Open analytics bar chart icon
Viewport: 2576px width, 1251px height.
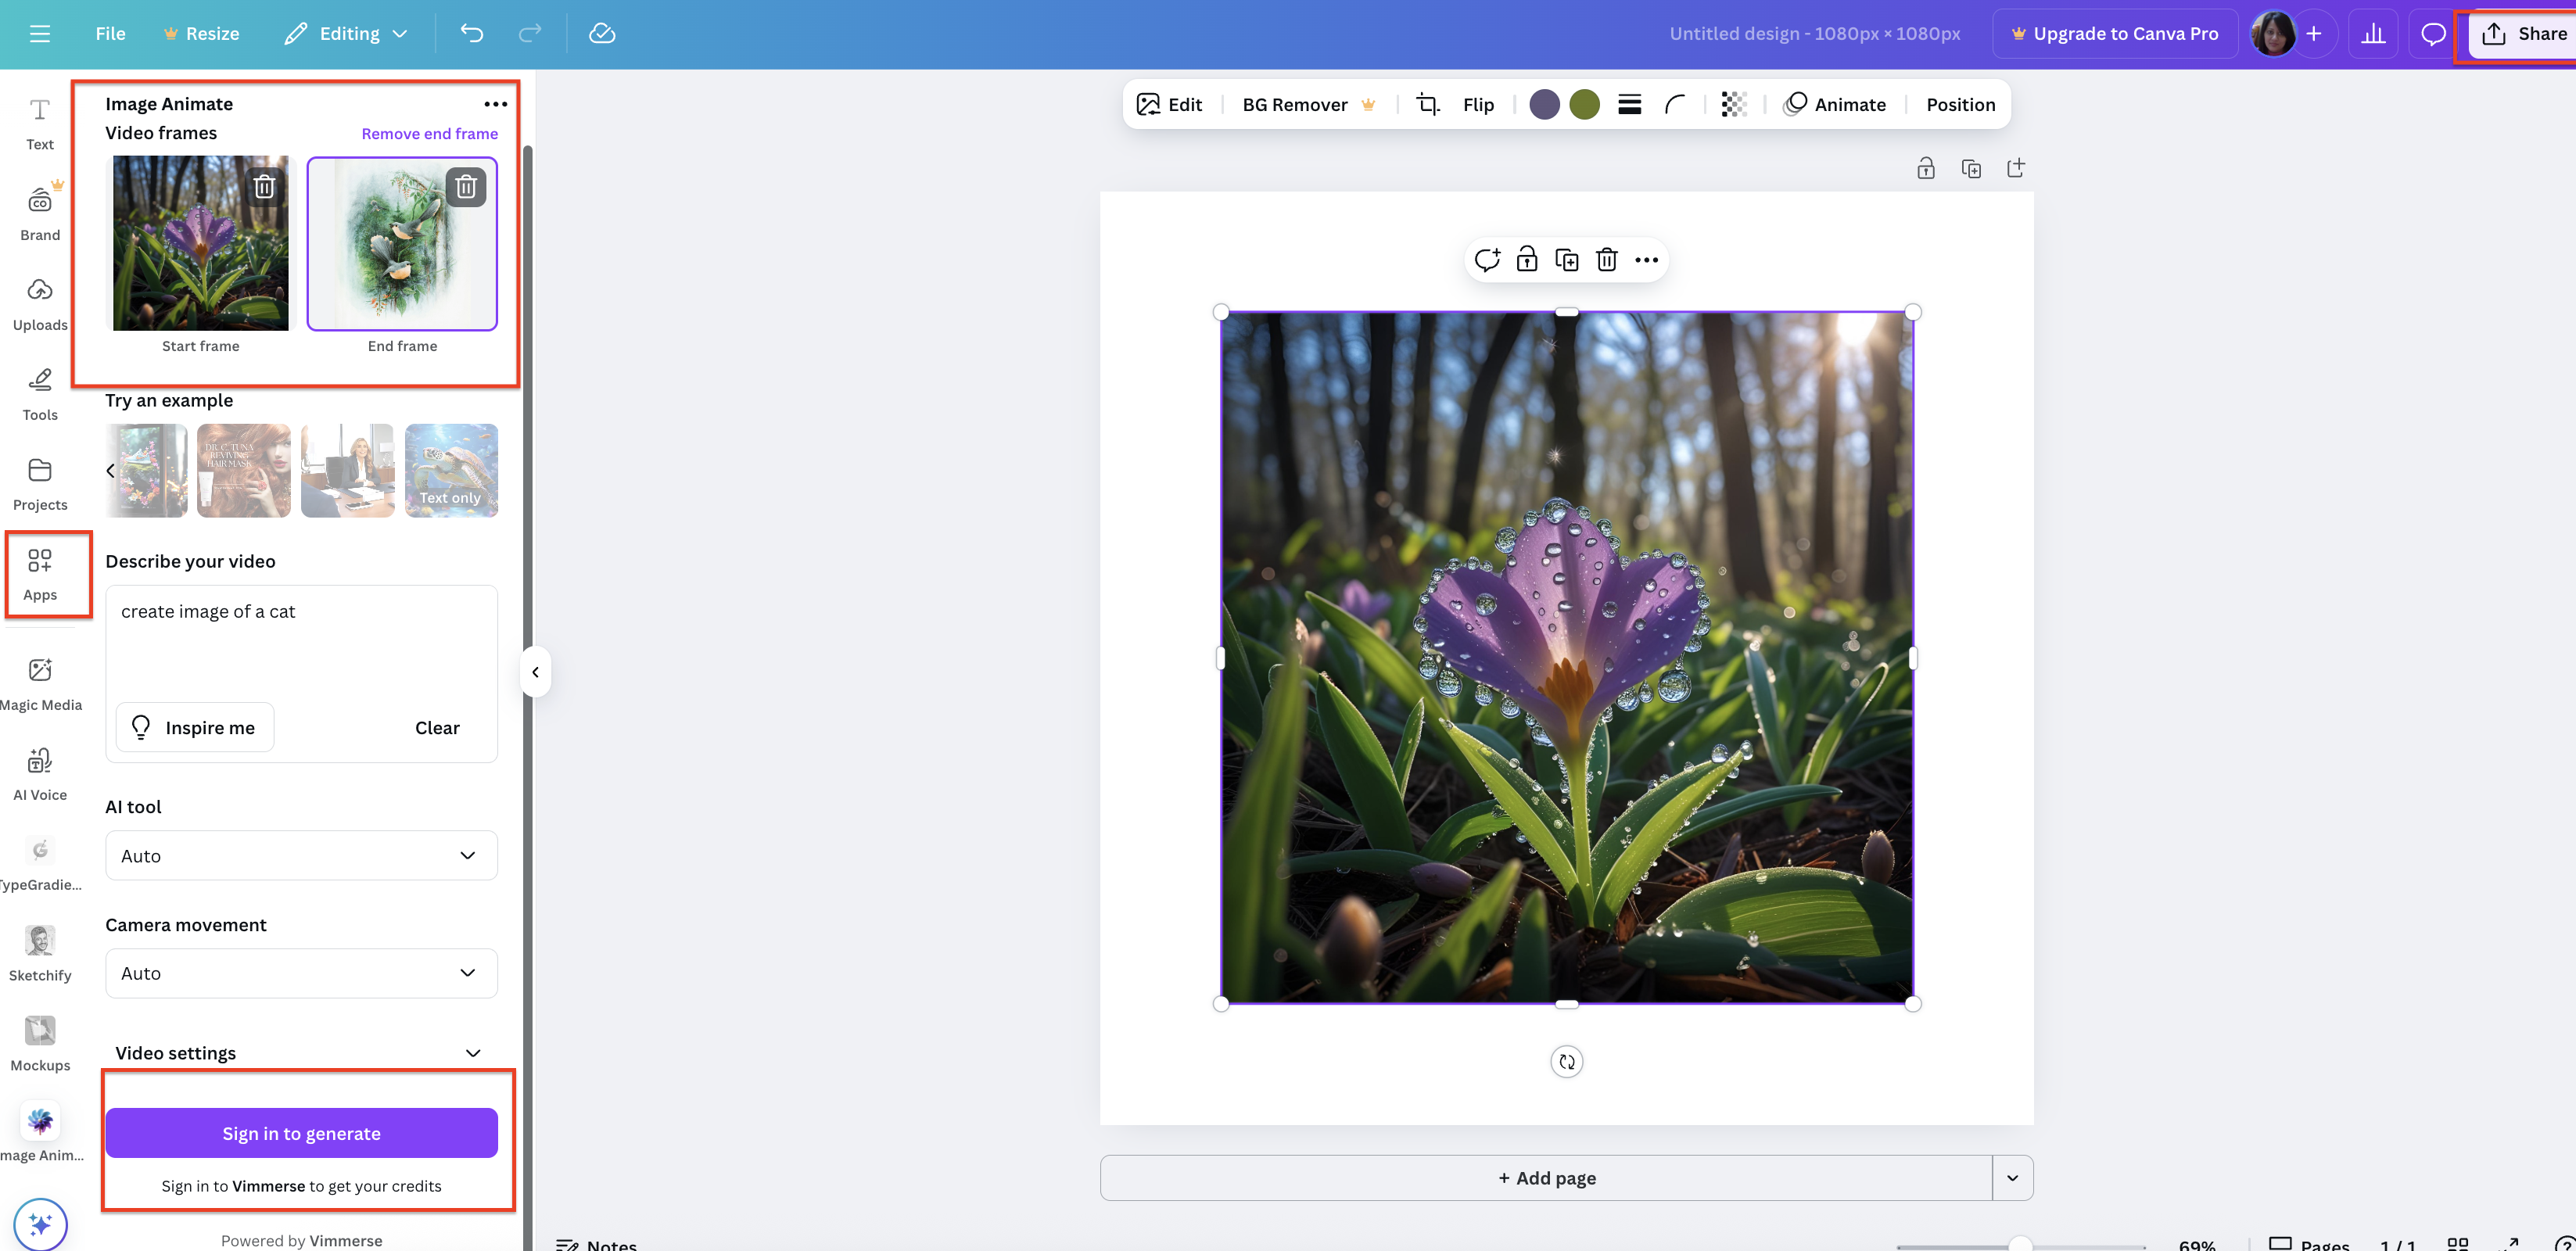[x=2373, y=34]
